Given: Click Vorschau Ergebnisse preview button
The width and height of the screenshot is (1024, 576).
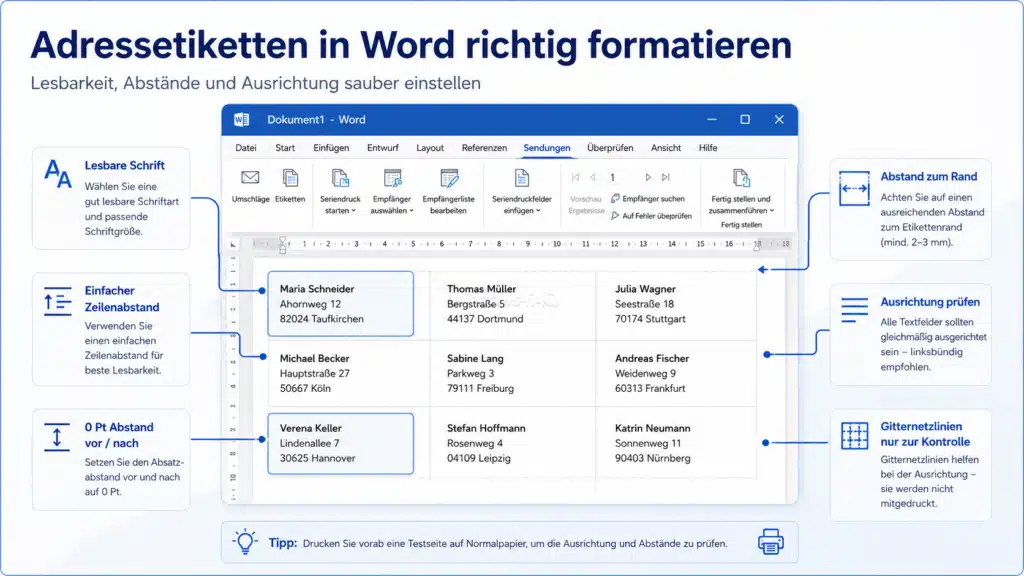Looking at the screenshot, I should pos(585,204).
